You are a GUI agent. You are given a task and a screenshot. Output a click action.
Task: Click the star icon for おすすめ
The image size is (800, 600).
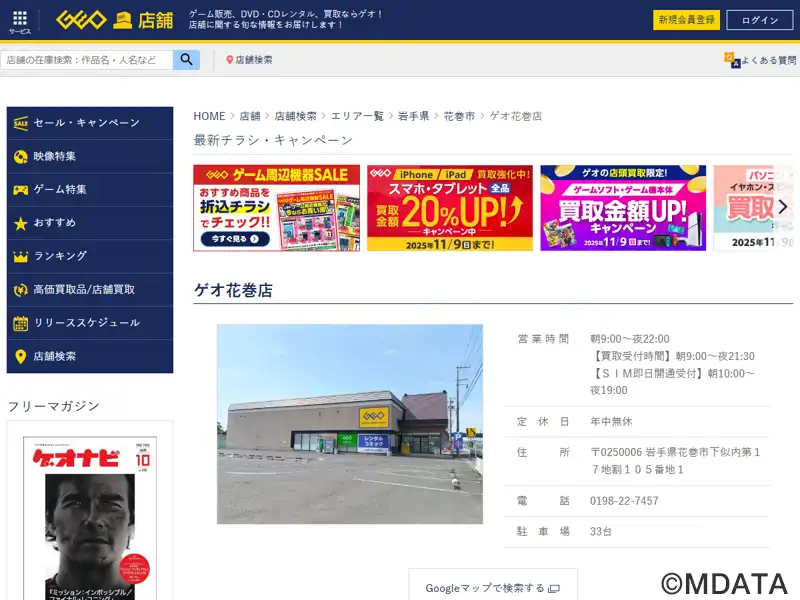(x=20, y=223)
